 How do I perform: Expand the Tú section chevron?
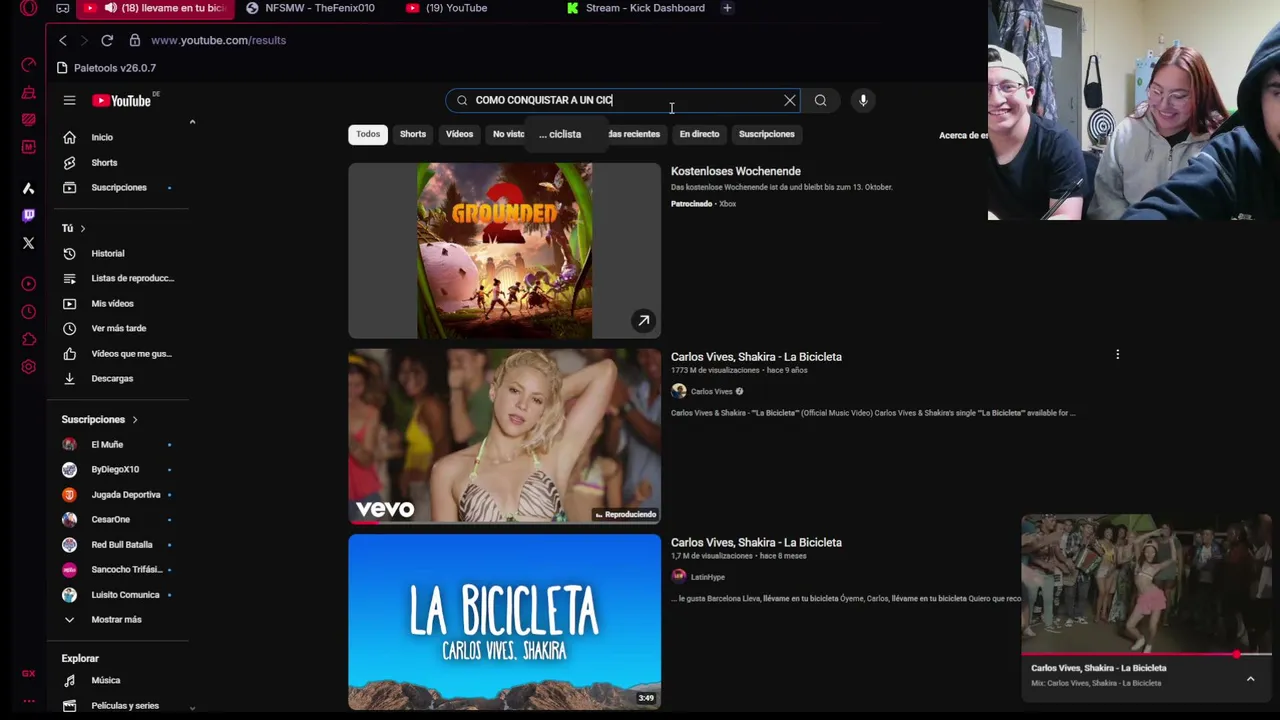82,228
